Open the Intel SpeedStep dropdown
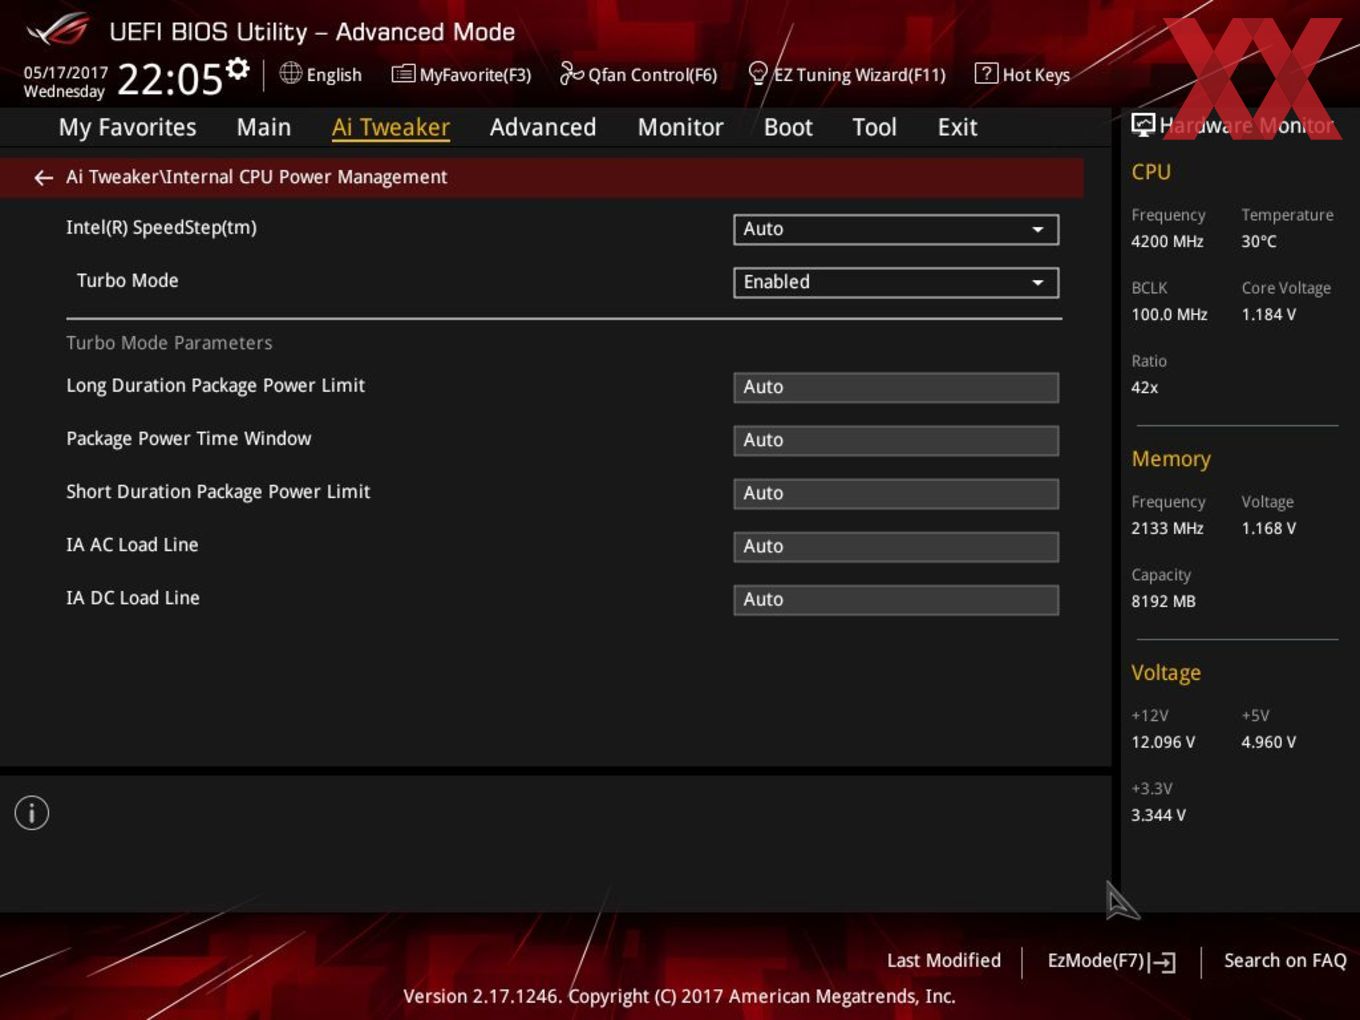Image resolution: width=1360 pixels, height=1020 pixels. [x=896, y=229]
